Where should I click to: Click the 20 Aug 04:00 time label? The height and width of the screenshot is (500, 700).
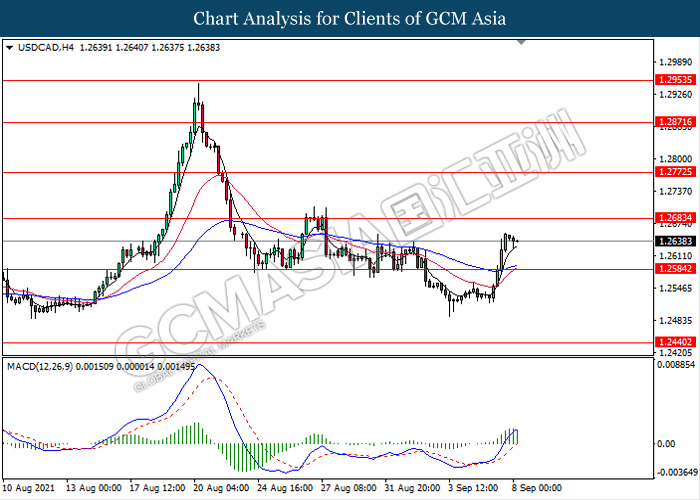click(221, 488)
